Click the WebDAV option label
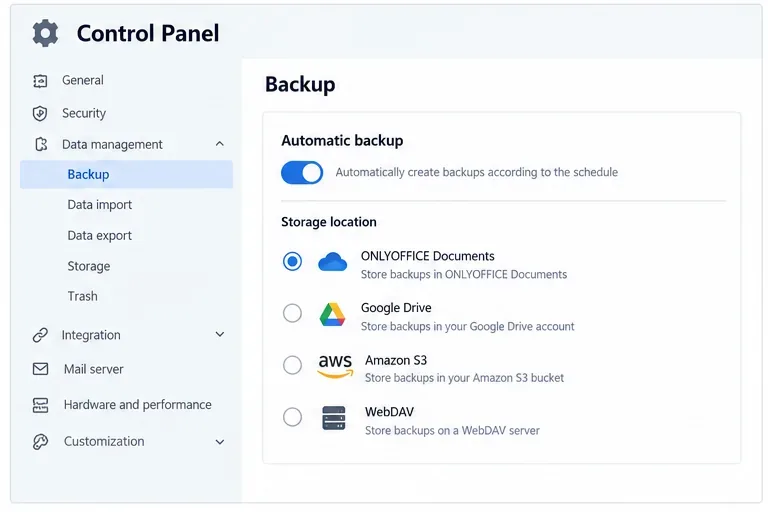The height and width of the screenshot is (512, 768). point(389,412)
